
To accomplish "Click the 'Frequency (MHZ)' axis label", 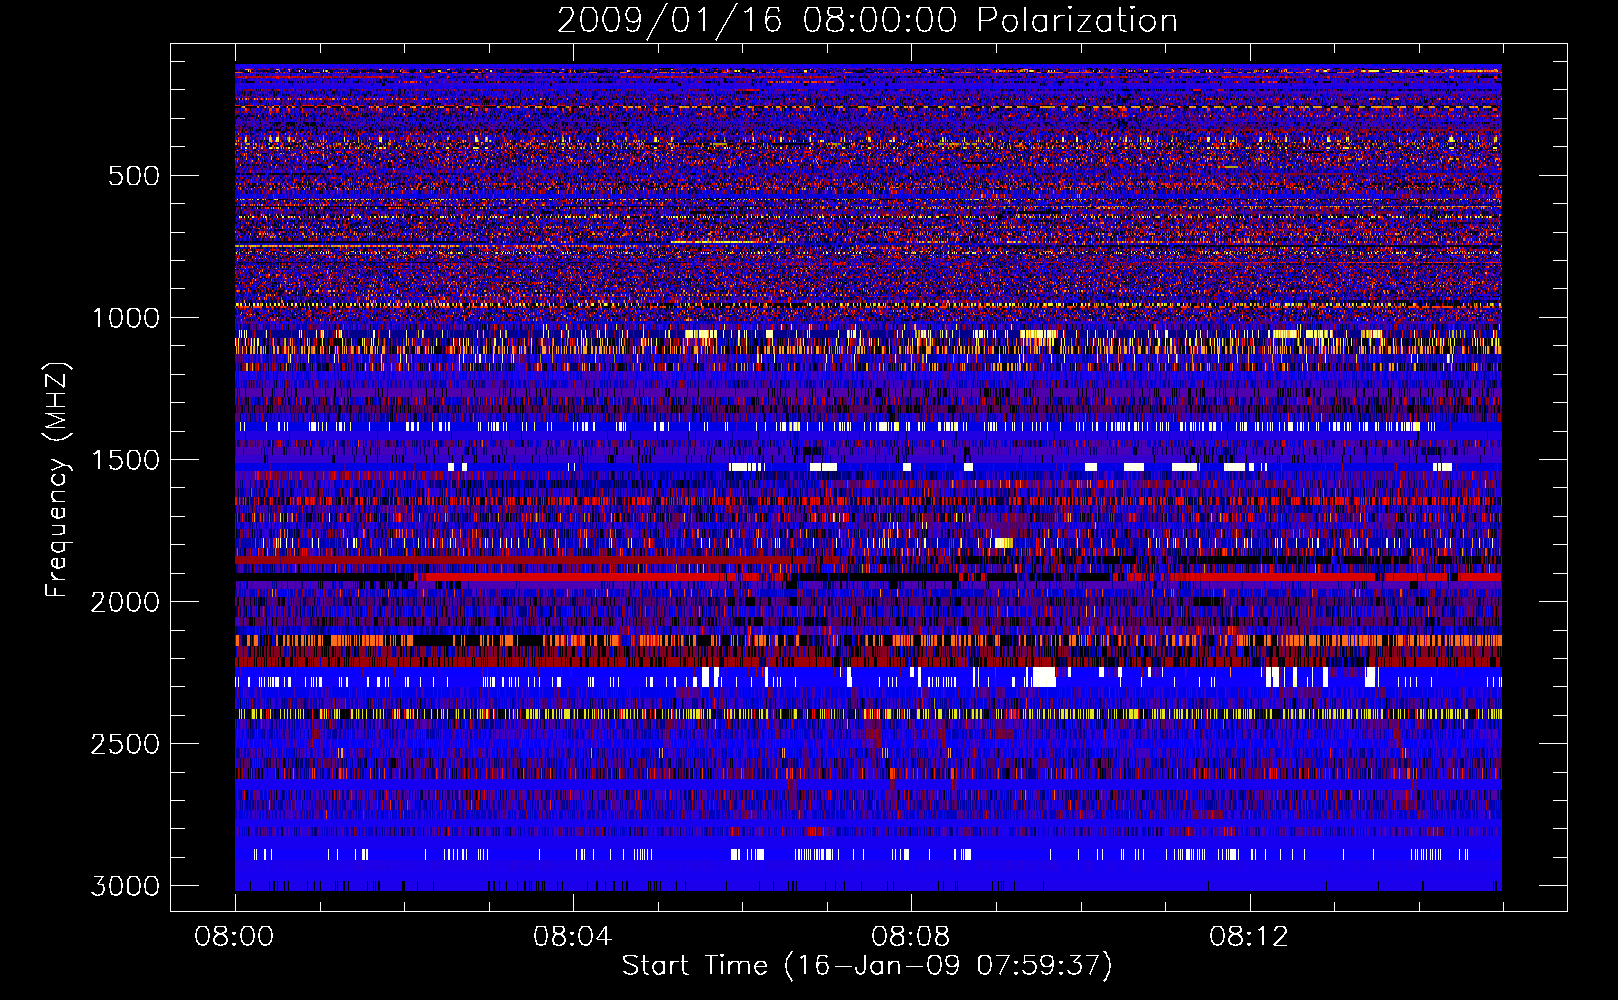I will click(58, 480).
